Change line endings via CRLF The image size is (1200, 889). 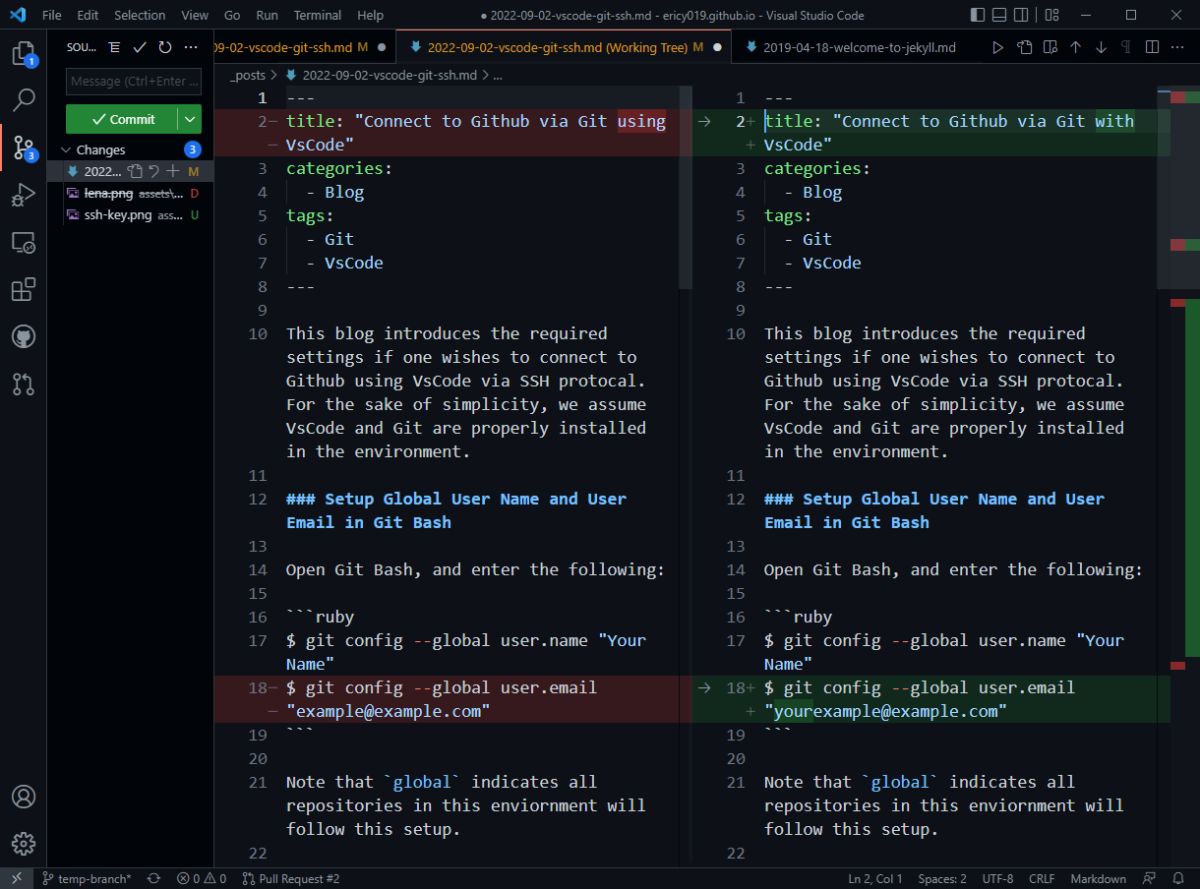click(1041, 879)
